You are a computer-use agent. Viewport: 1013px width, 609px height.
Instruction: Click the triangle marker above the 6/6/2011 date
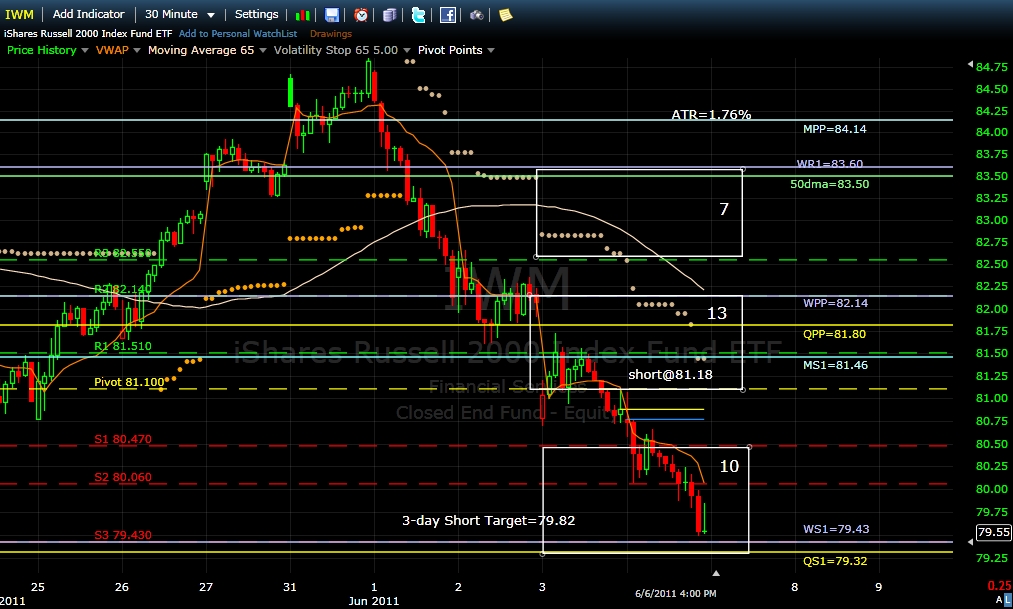(x=715, y=573)
